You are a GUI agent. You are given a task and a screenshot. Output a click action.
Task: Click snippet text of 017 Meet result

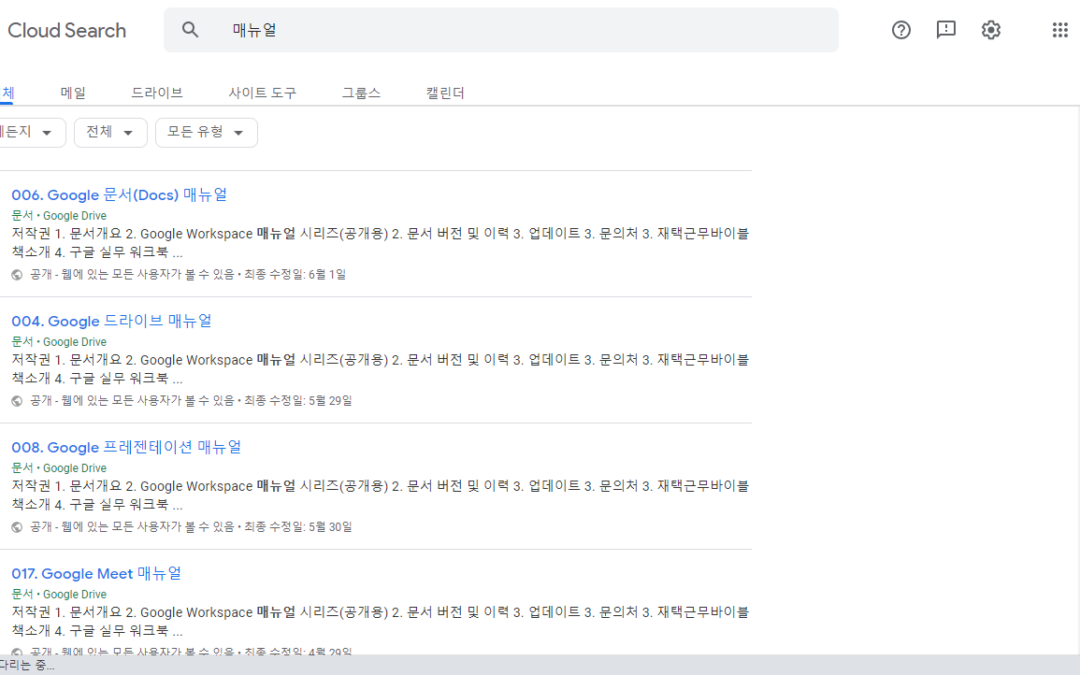point(380,621)
